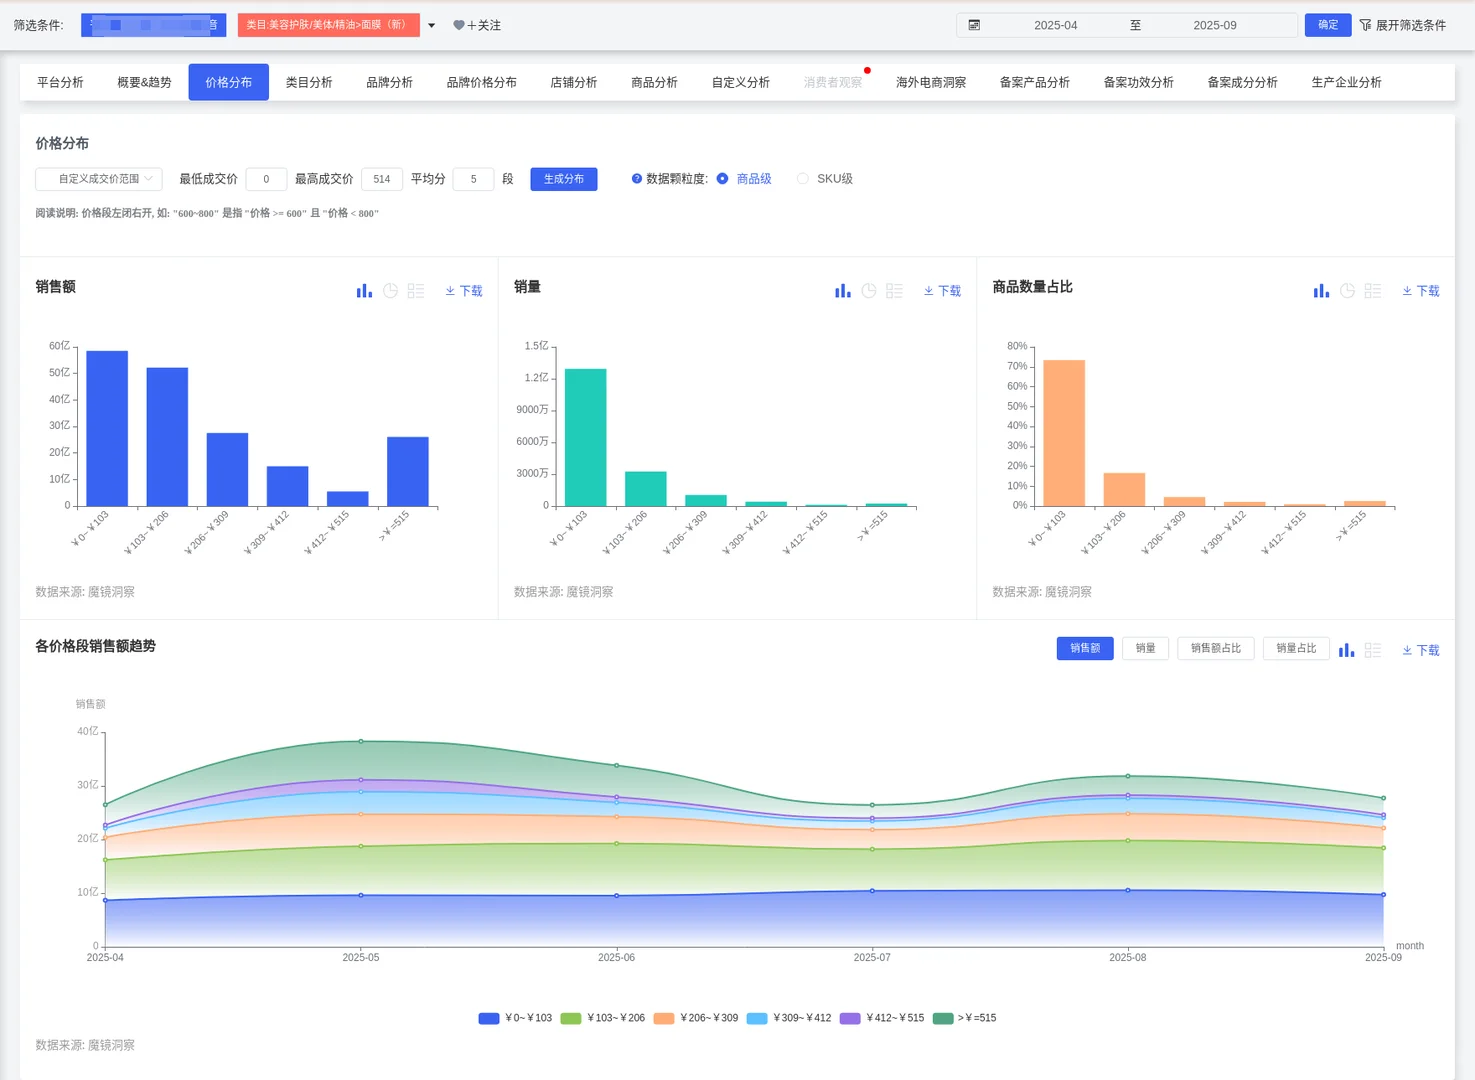Image resolution: width=1475 pixels, height=1080 pixels.
Task: Select 销售额占比 metric for trend chart
Action: coord(1216,648)
